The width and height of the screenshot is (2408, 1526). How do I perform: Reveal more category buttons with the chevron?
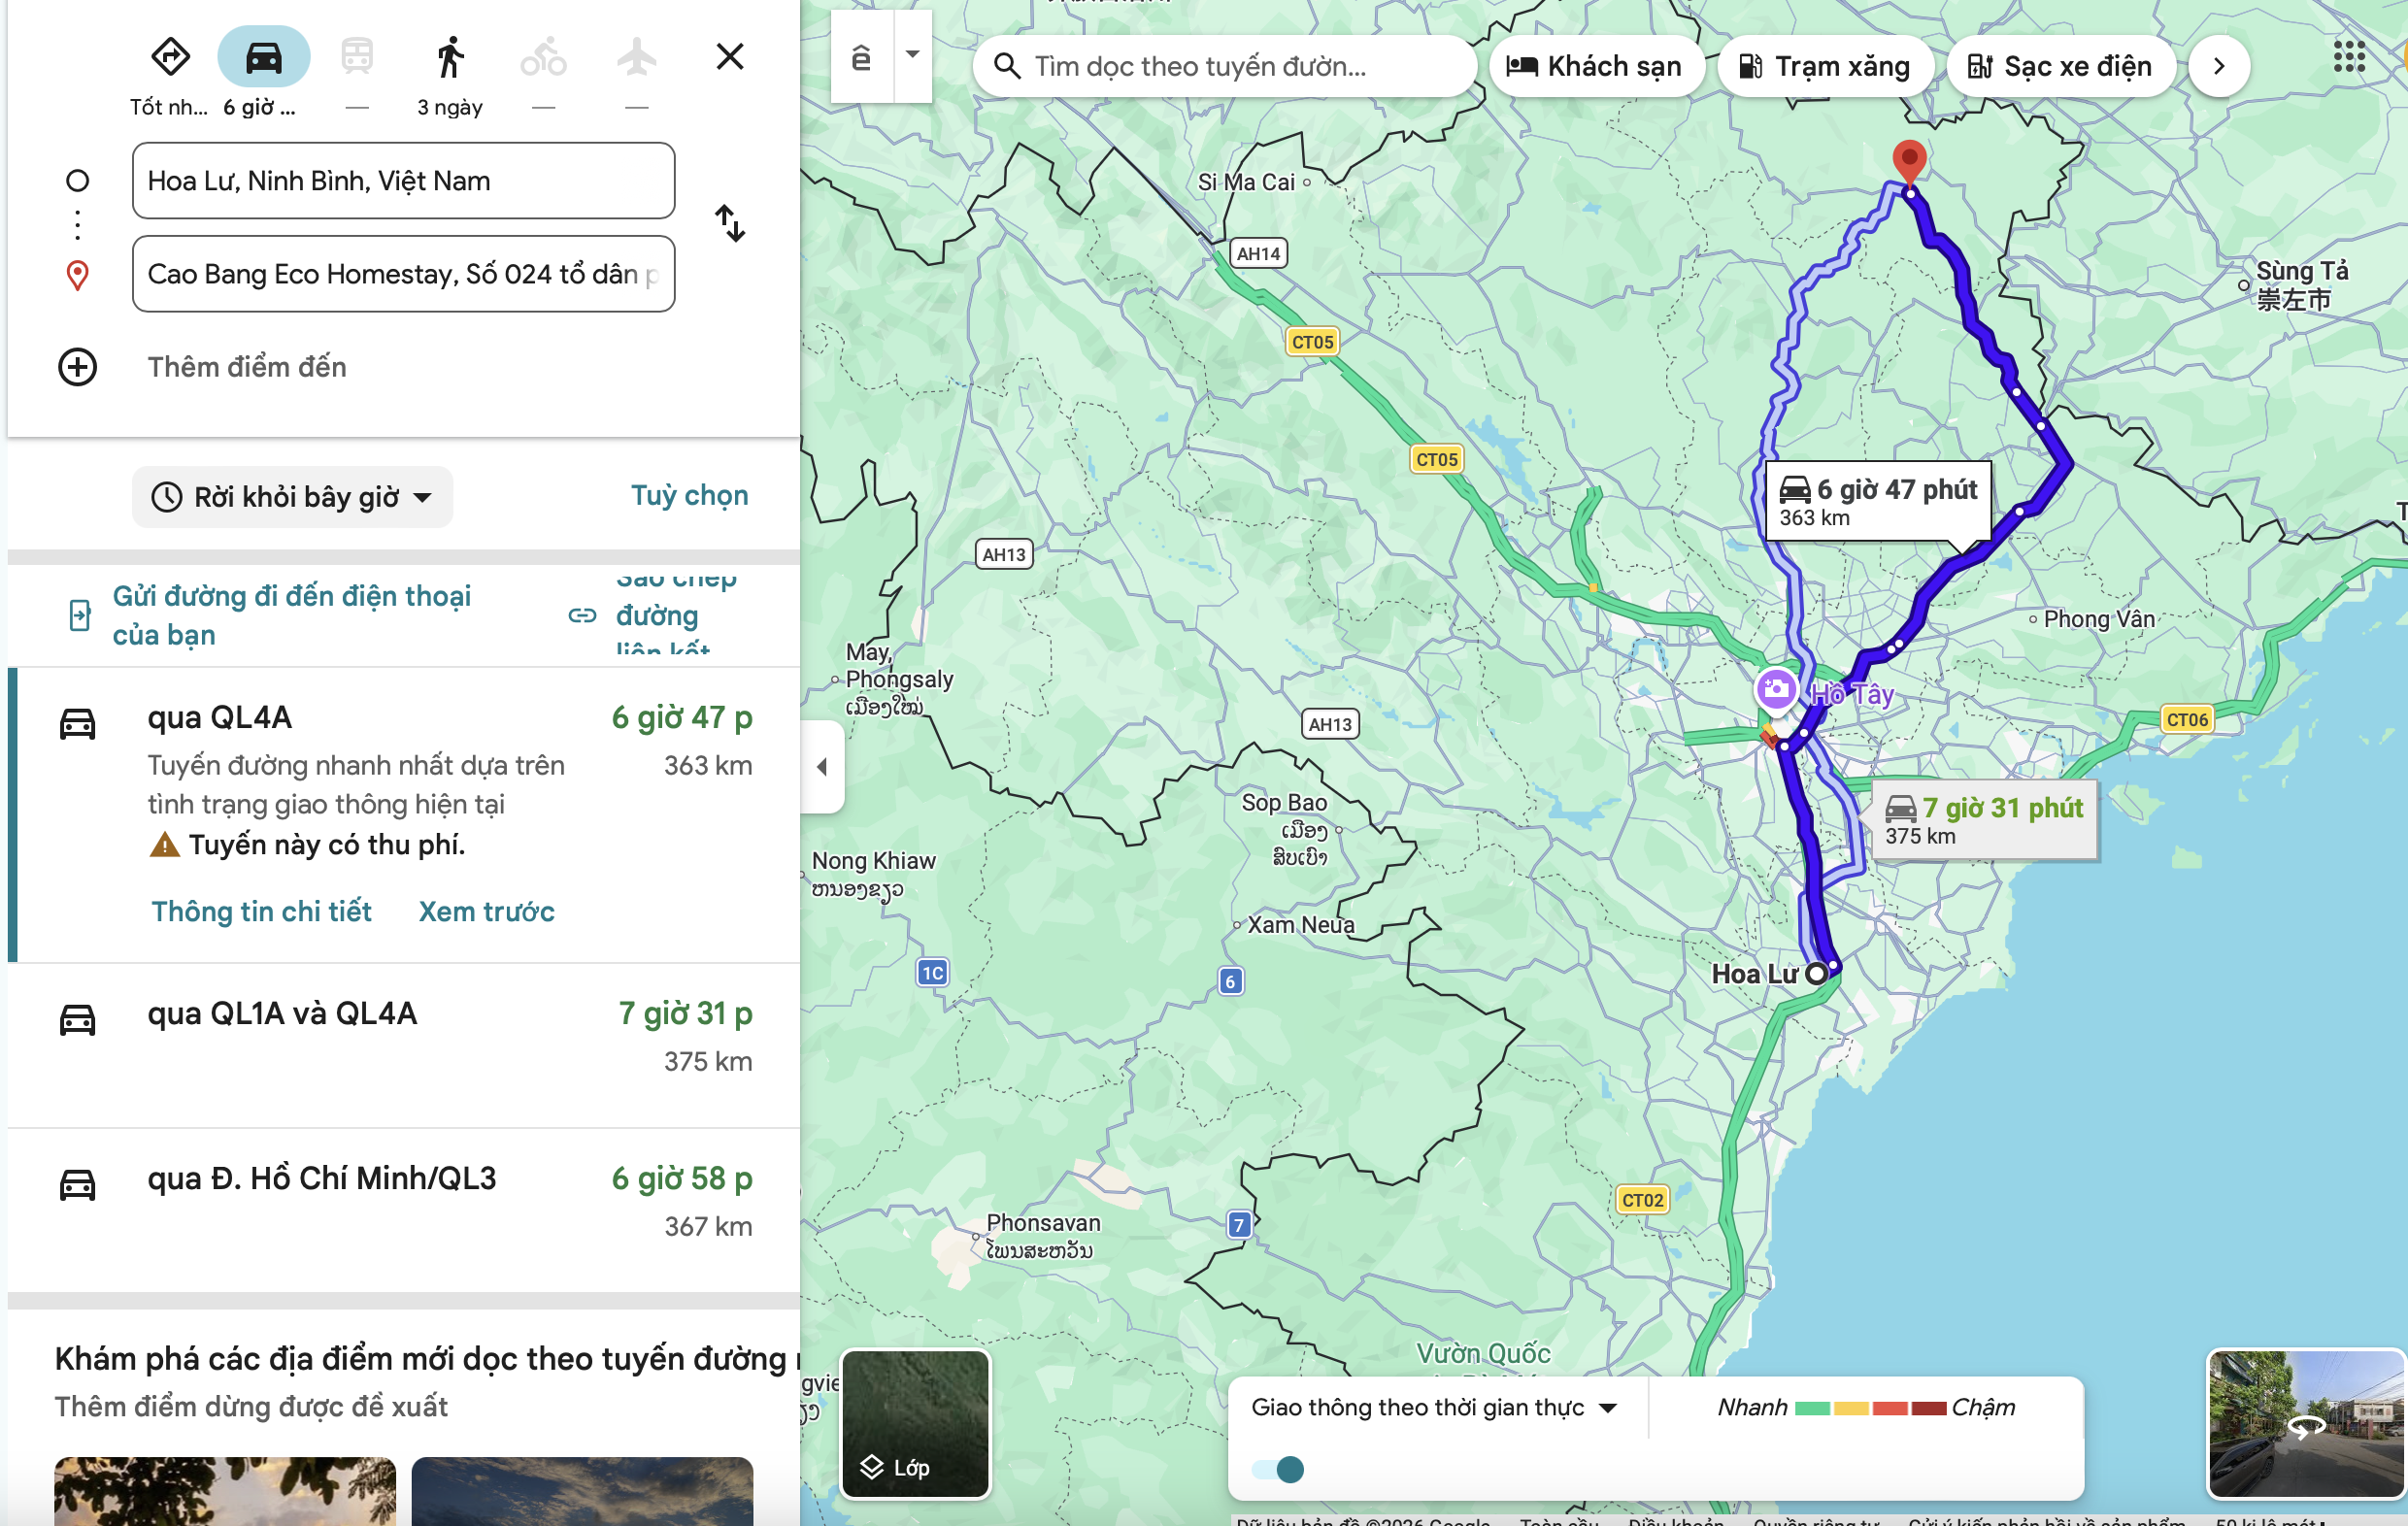(2218, 66)
